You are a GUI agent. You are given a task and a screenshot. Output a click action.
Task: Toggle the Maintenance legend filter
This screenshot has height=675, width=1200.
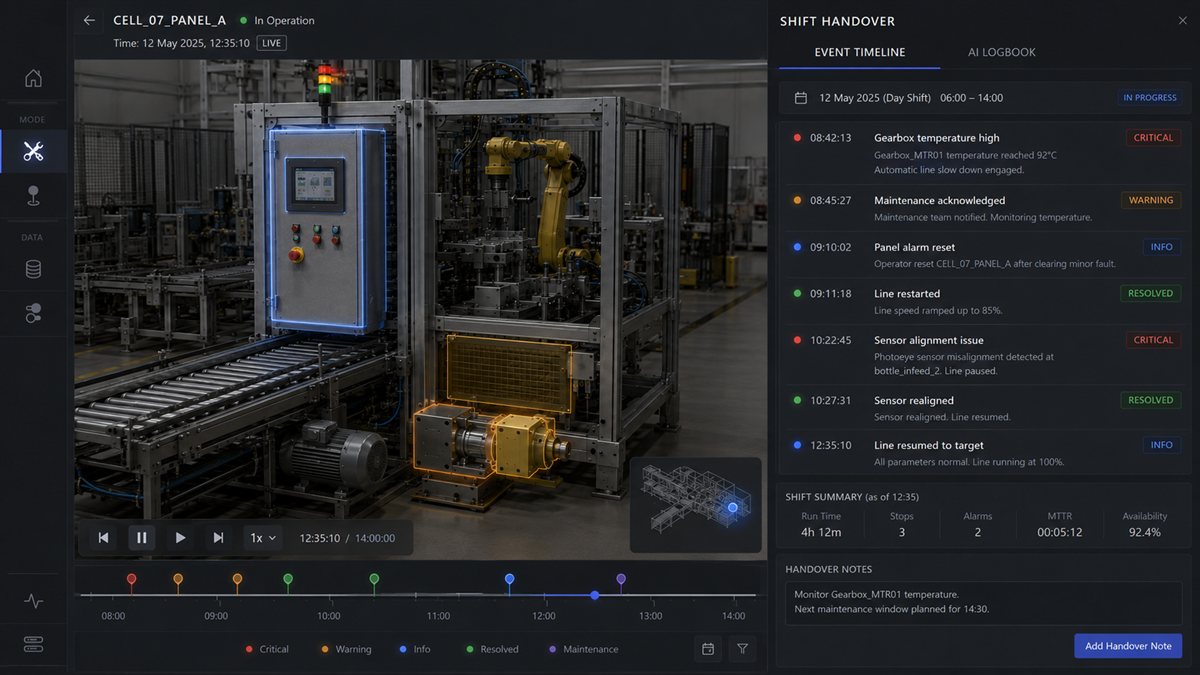pyautogui.click(x=583, y=649)
